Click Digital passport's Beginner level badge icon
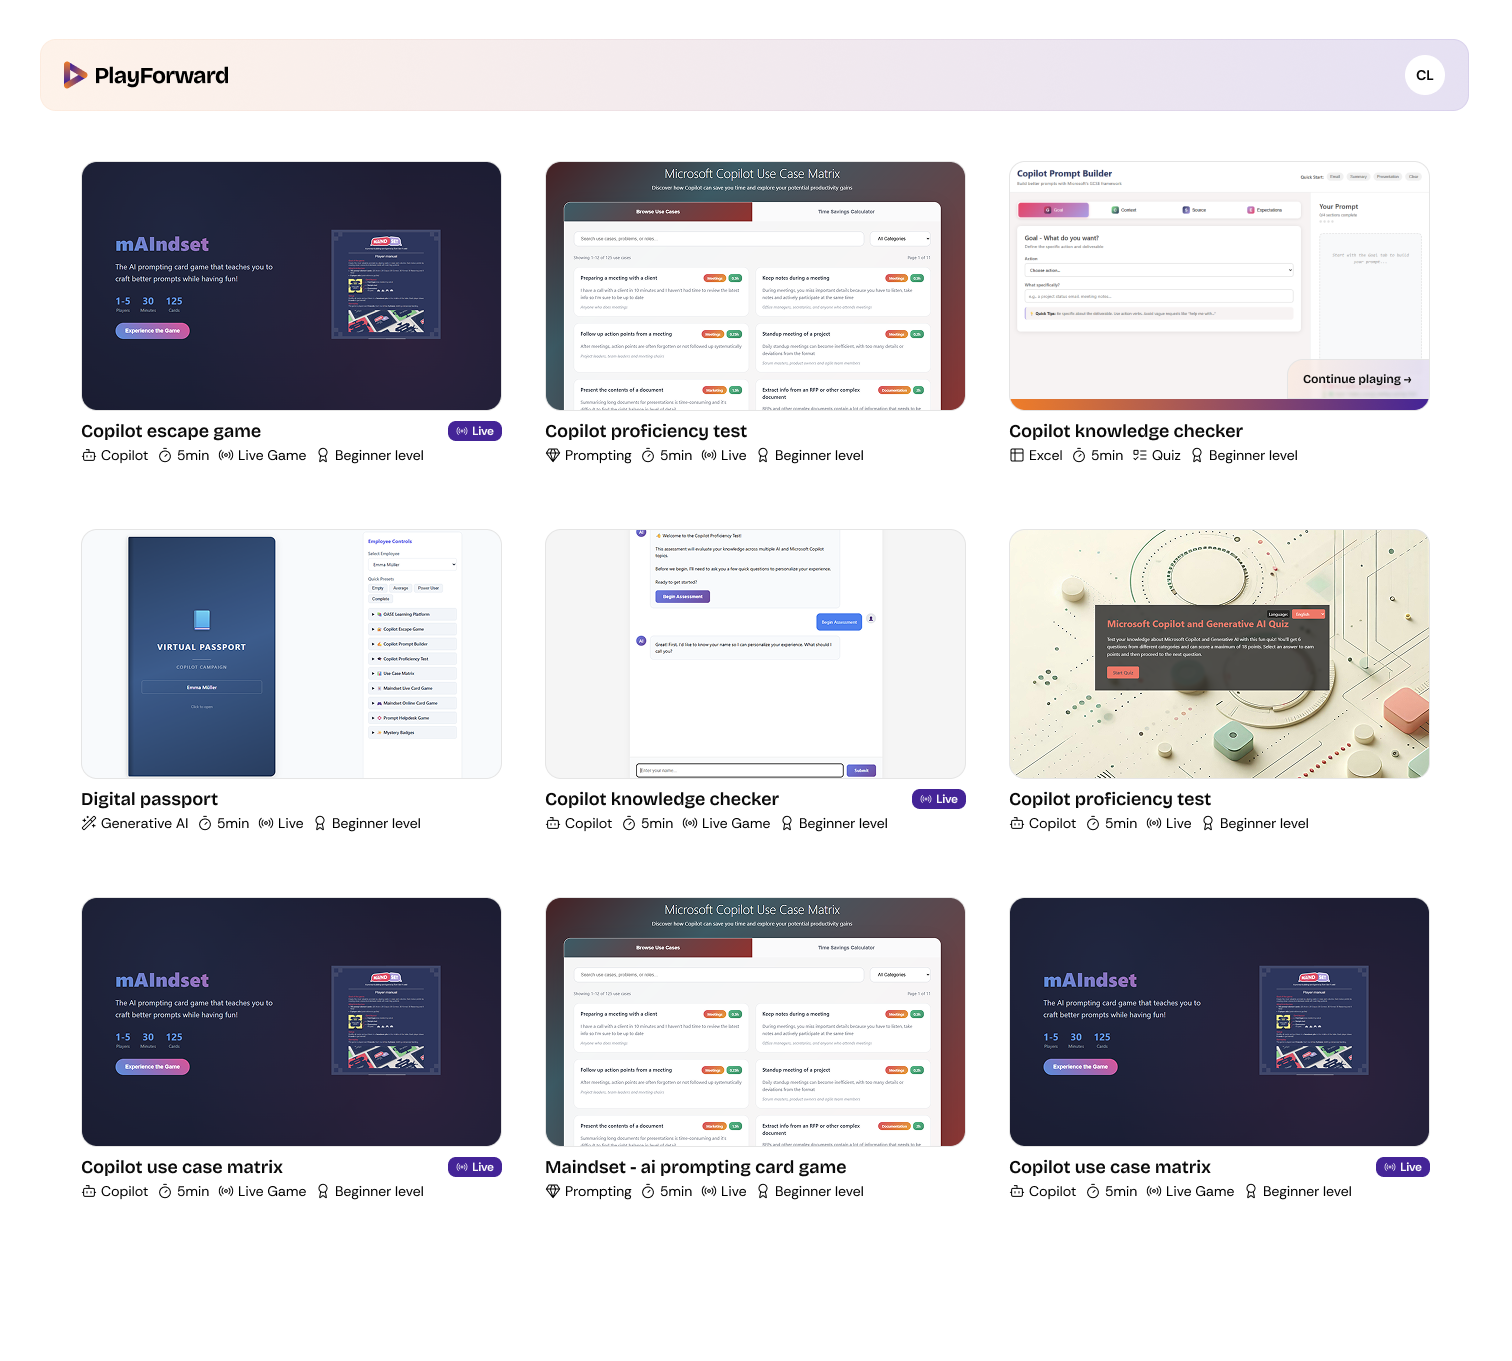 (x=320, y=823)
